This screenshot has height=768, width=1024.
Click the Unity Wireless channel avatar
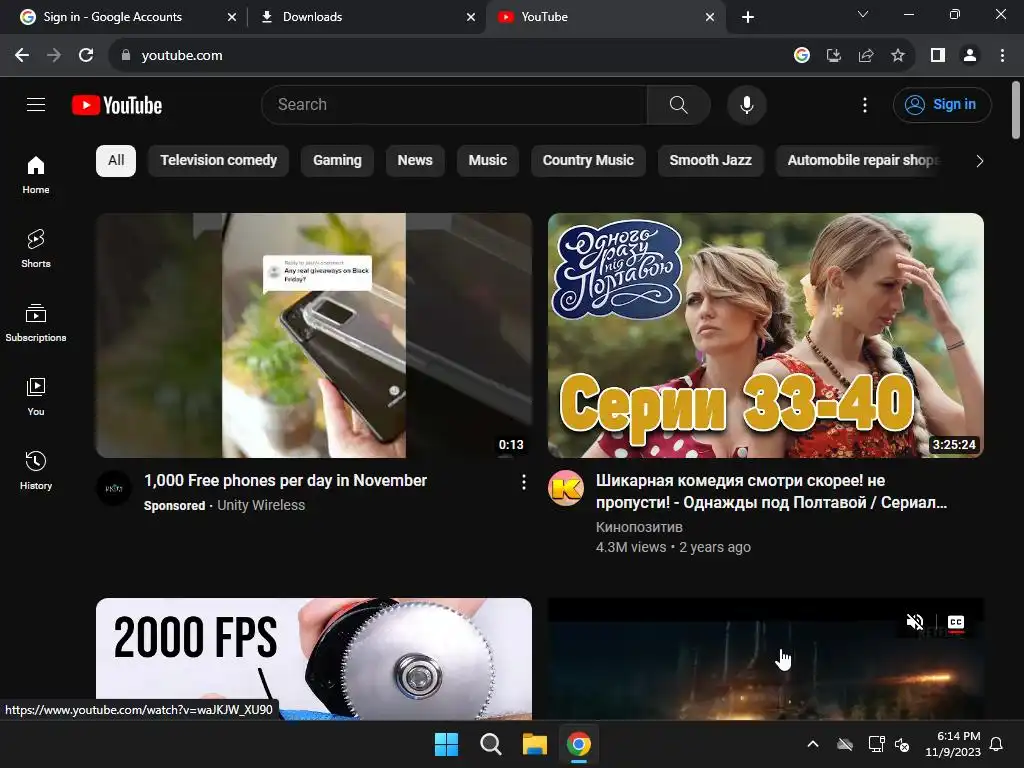114,488
